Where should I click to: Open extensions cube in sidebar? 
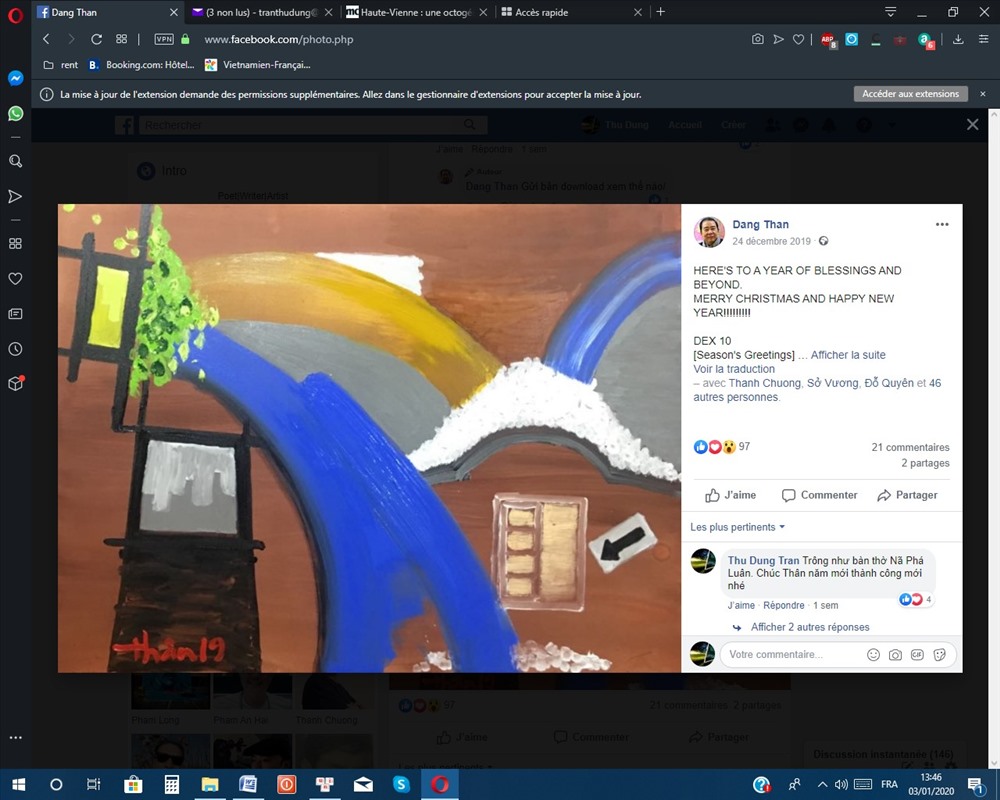click(x=15, y=383)
